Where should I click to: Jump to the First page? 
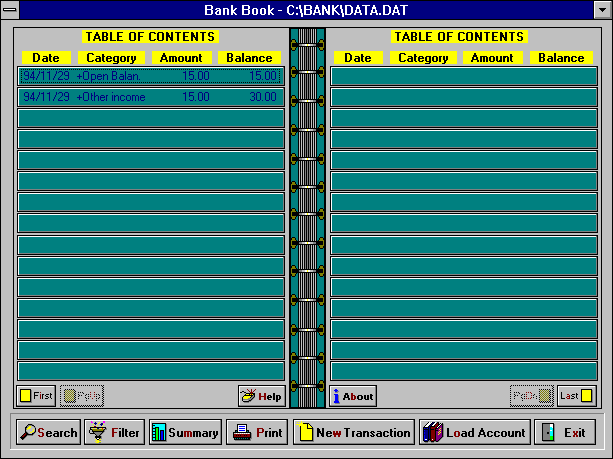[x=36, y=396]
